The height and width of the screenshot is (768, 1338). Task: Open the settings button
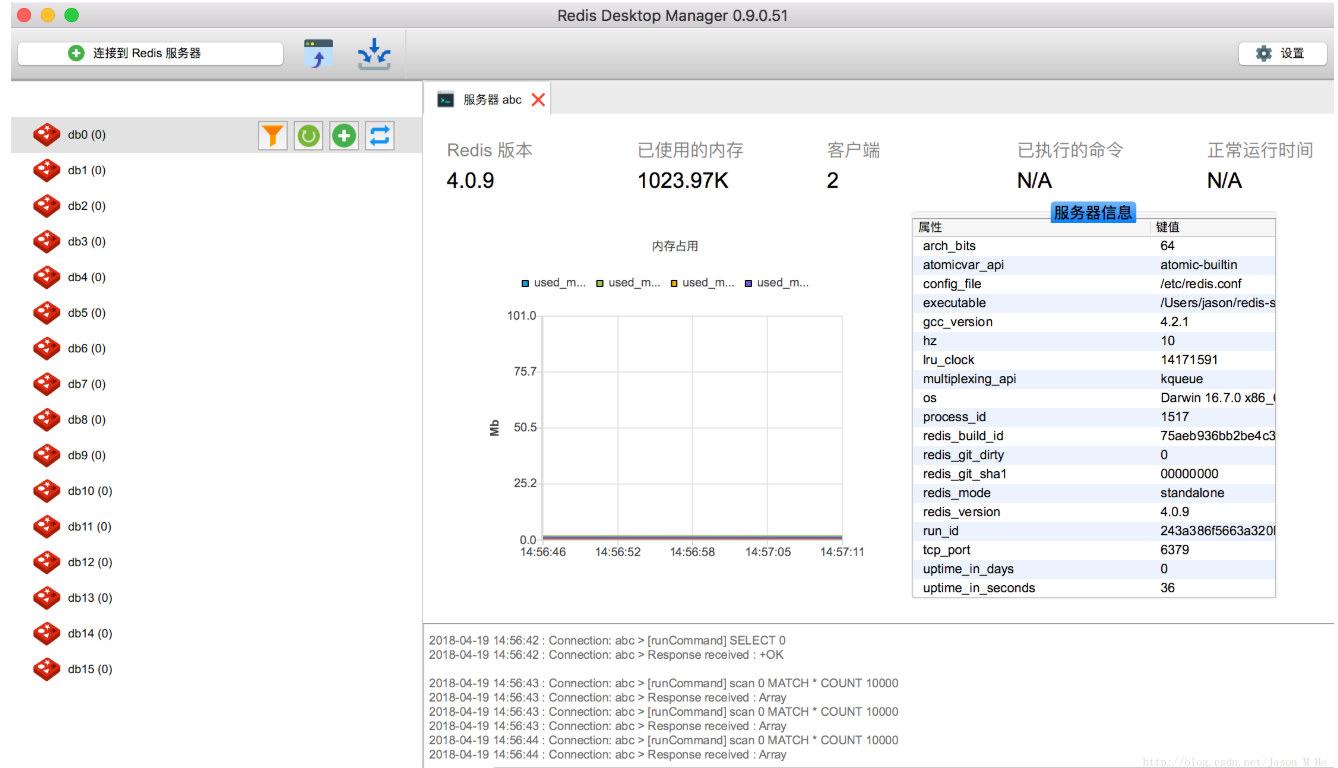[1281, 53]
